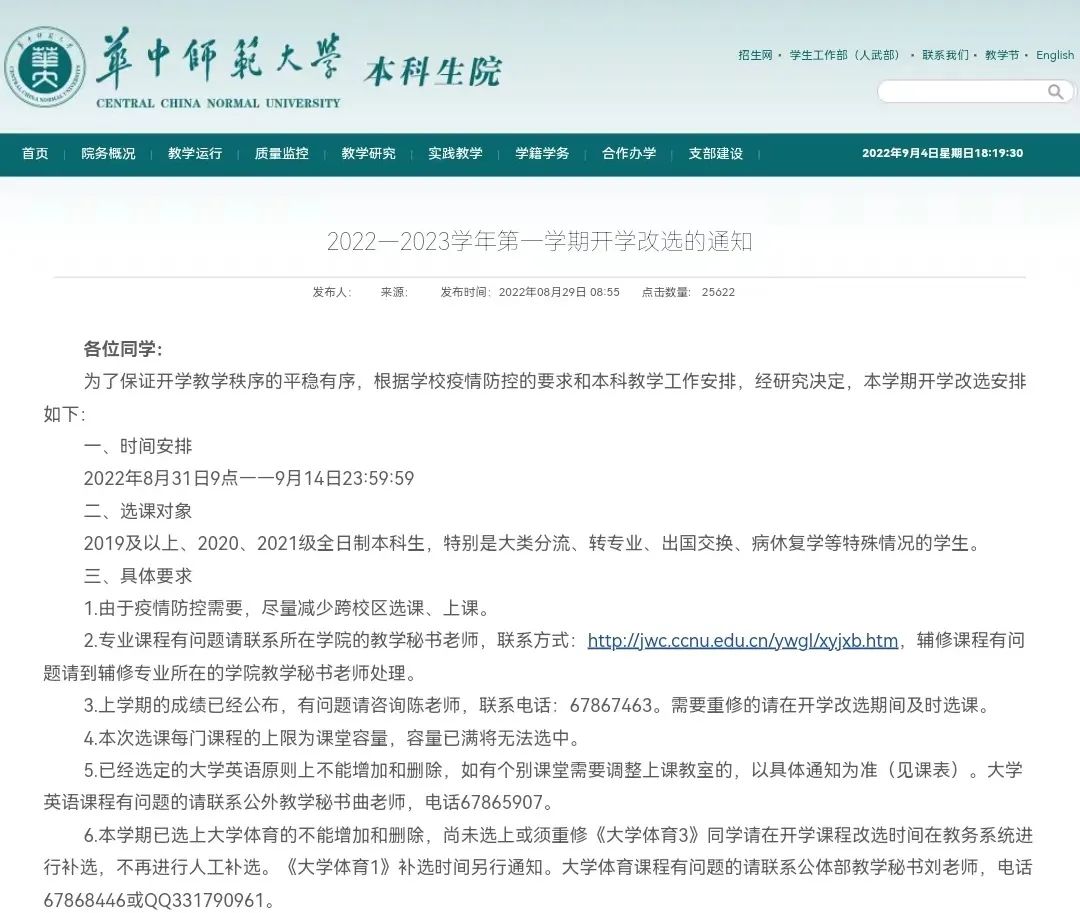The width and height of the screenshot is (1080, 913).
Task: Open the 院务概况 menu
Action: (x=108, y=154)
